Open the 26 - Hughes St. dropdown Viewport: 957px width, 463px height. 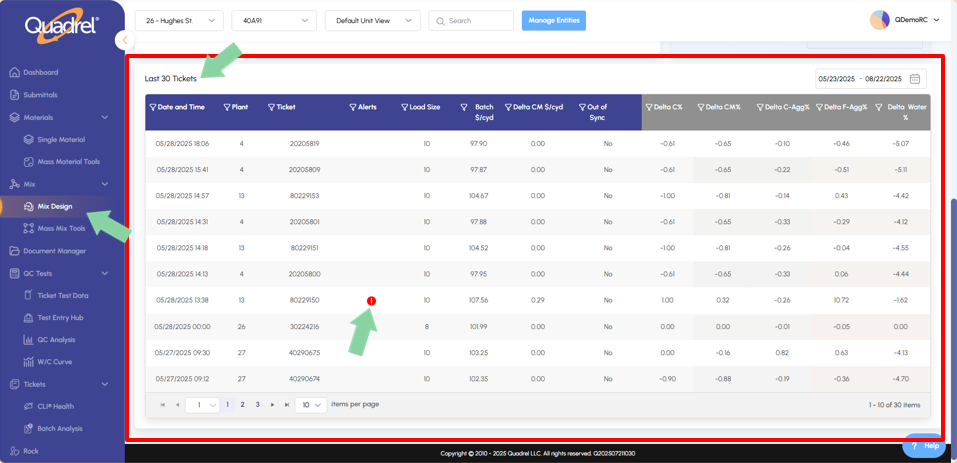coord(179,20)
